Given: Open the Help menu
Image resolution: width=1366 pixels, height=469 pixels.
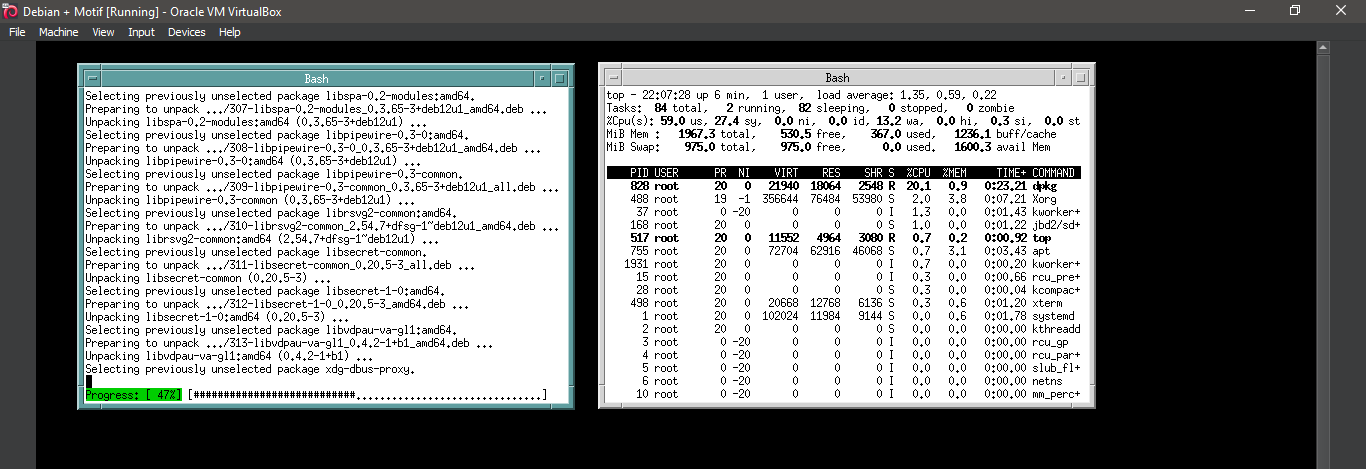Looking at the screenshot, I should (230, 32).
